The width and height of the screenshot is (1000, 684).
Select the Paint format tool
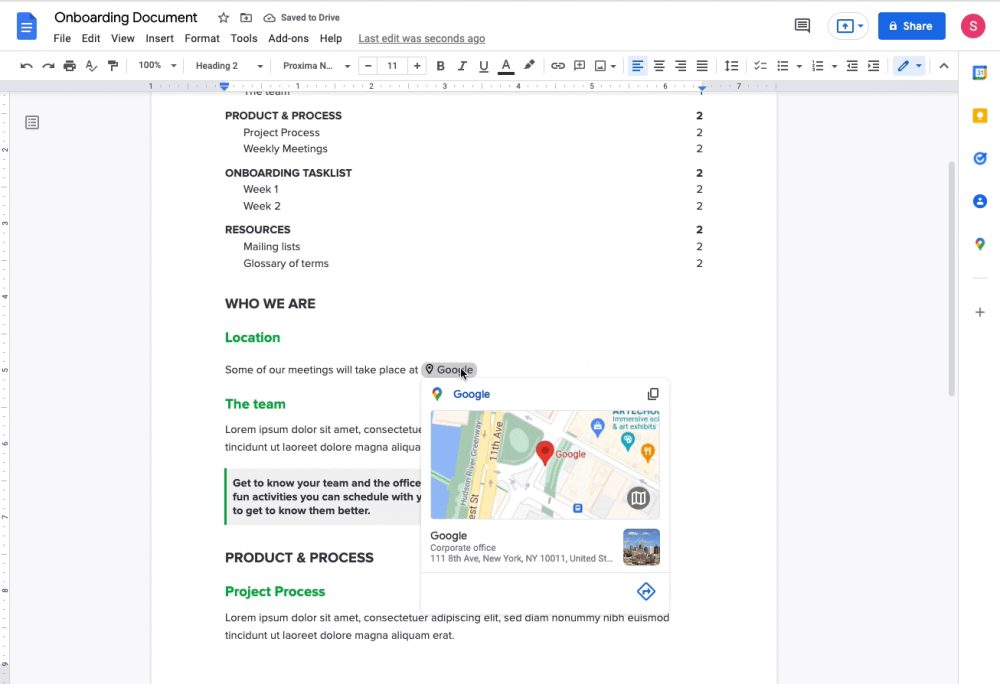coord(113,64)
